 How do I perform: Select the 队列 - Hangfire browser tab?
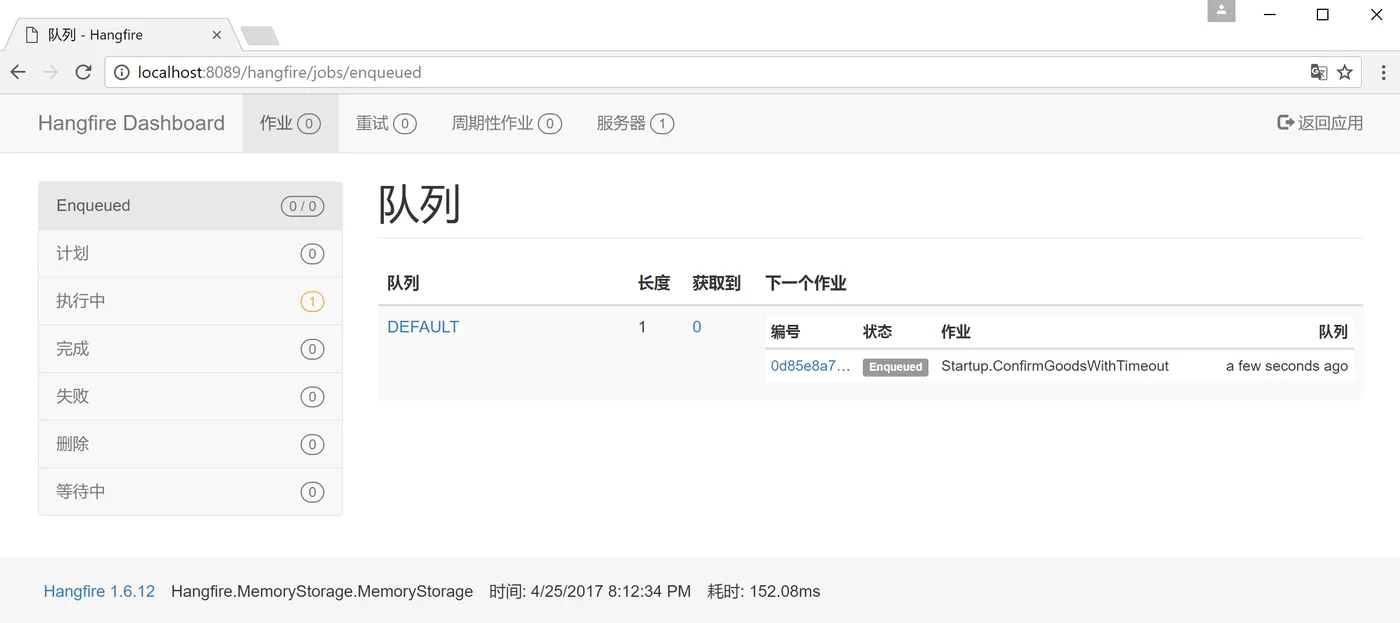(120, 35)
